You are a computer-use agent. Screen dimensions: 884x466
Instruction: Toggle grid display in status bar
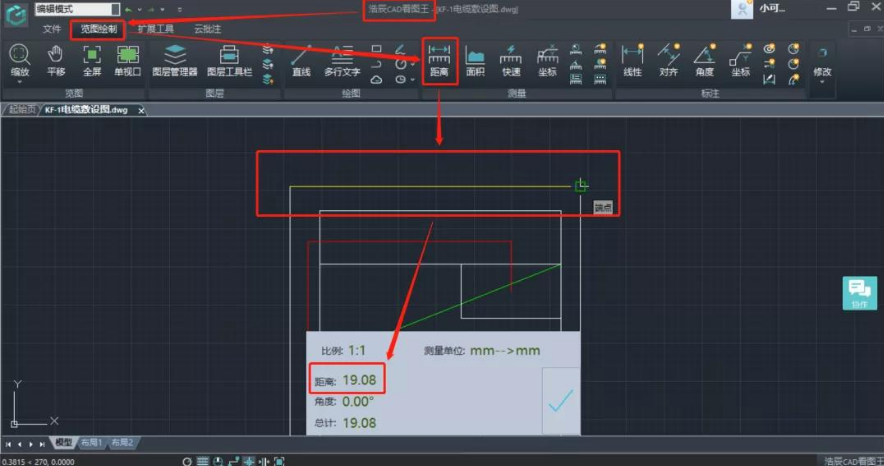[x=203, y=461]
